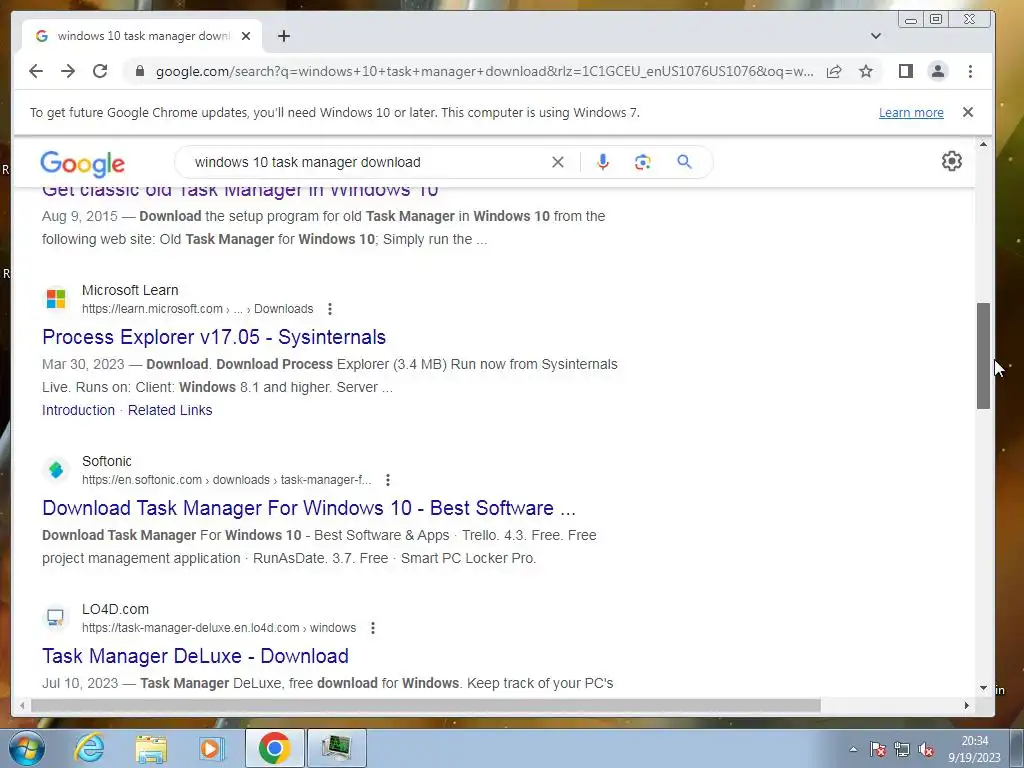
Task: Click the vertical scrollbar thumb
Action: point(984,356)
